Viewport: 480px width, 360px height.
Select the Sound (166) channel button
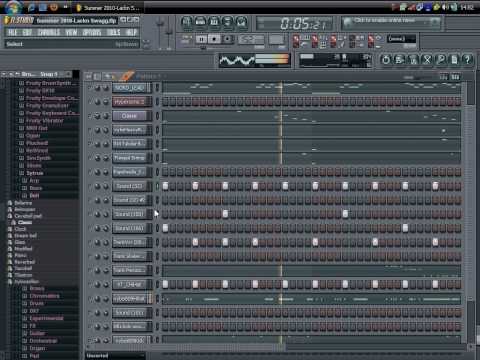click(x=129, y=228)
